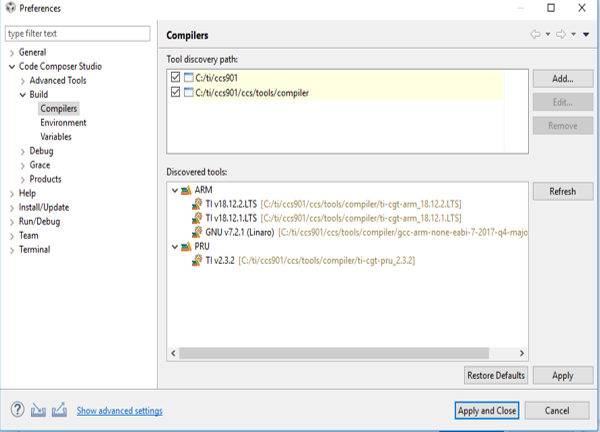
Task: Click the type filter text field
Action: pyautogui.click(x=78, y=33)
